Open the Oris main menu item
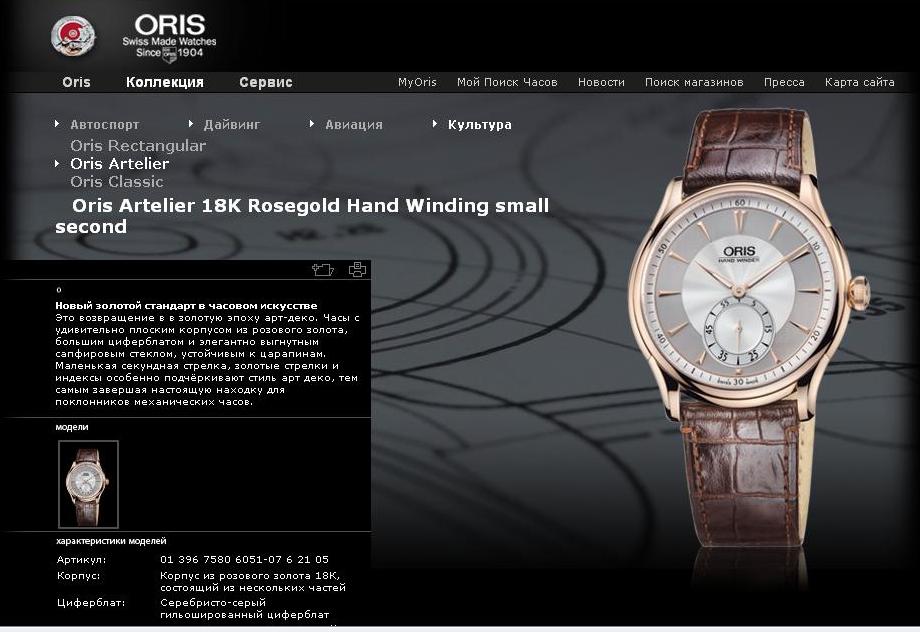The height and width of the screenshot is (632, 920). click(76, 82)
